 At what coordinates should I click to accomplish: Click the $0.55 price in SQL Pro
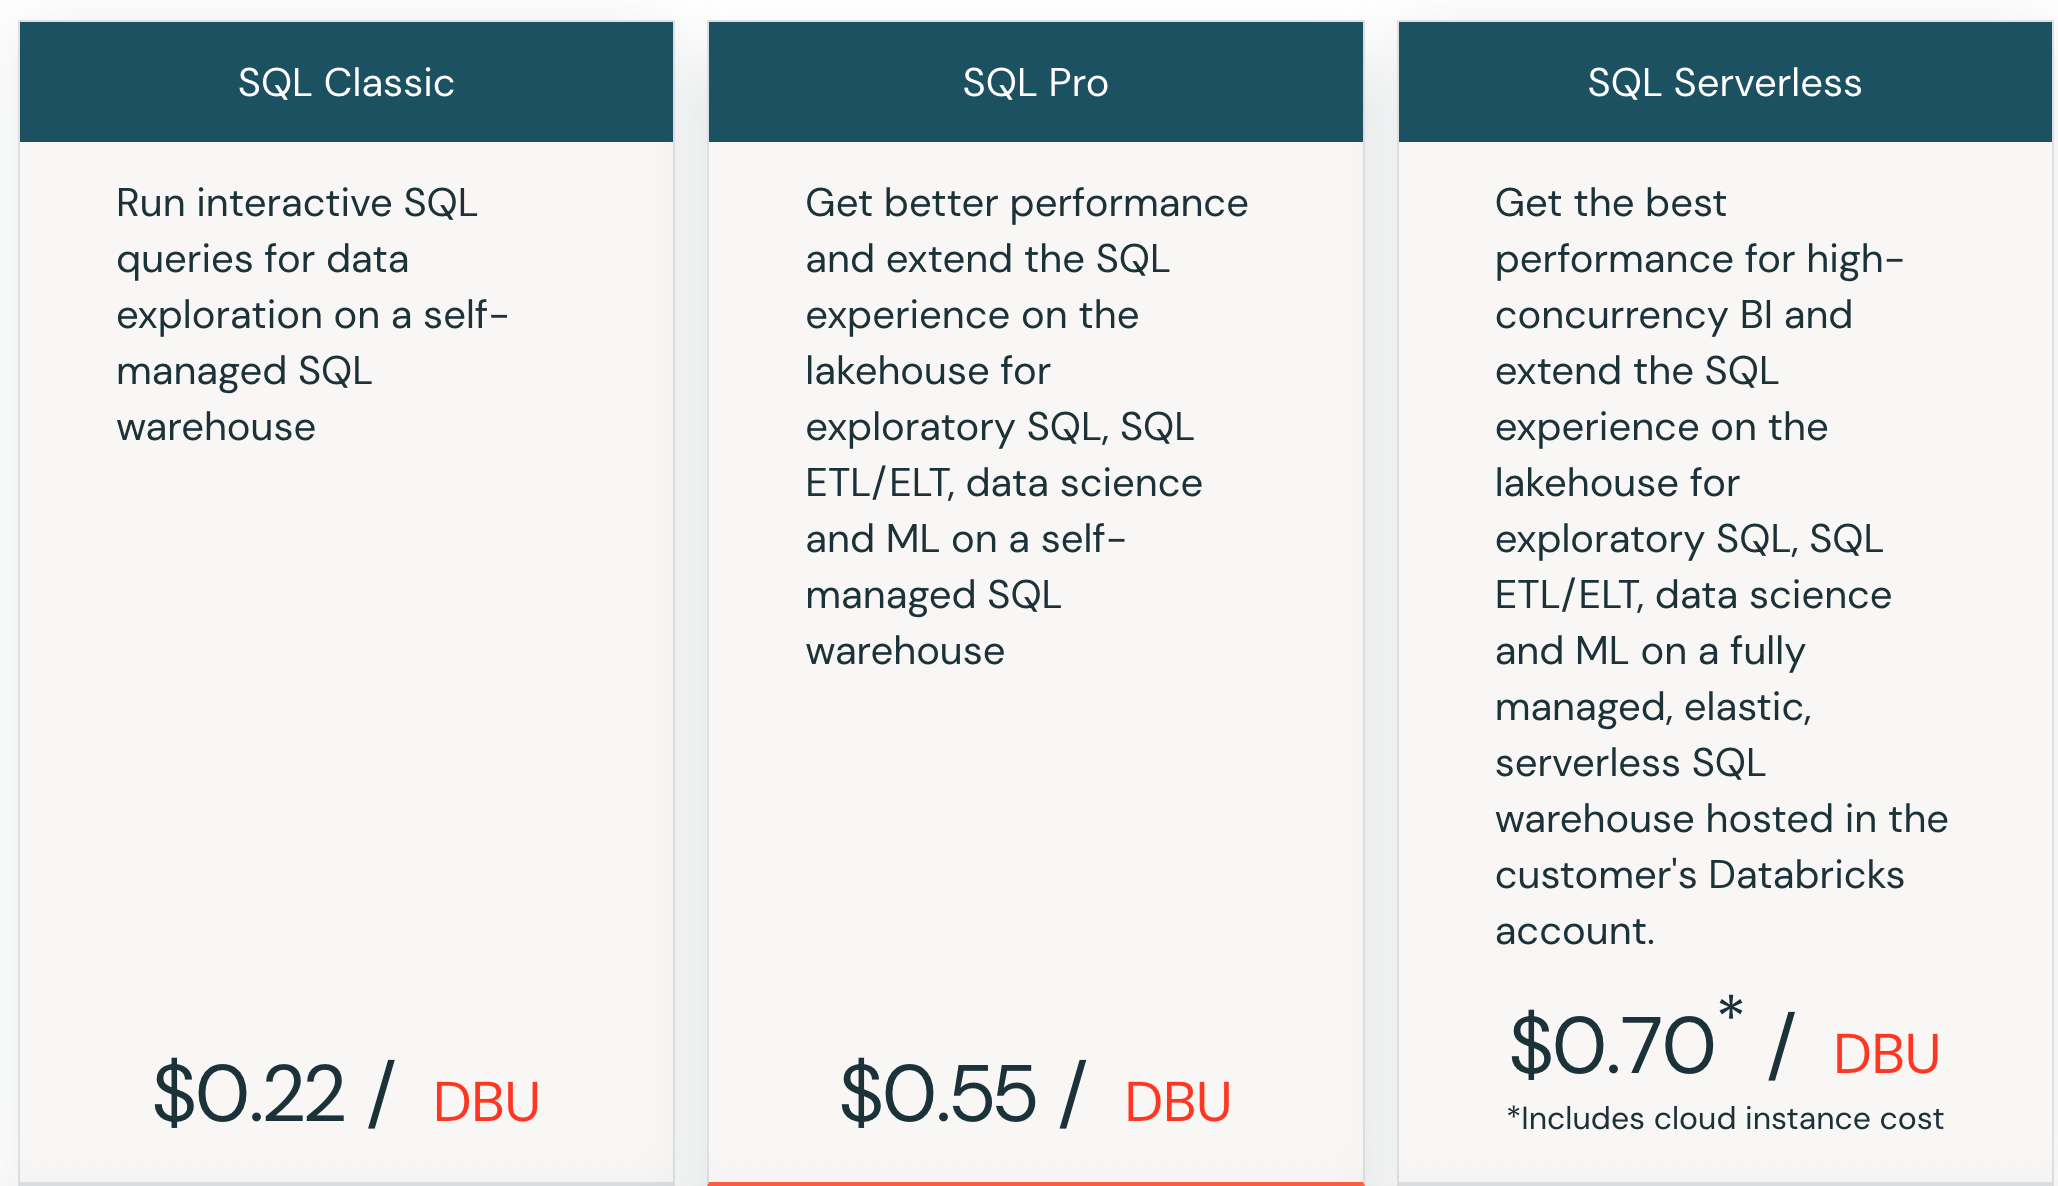pos(938,1094)
